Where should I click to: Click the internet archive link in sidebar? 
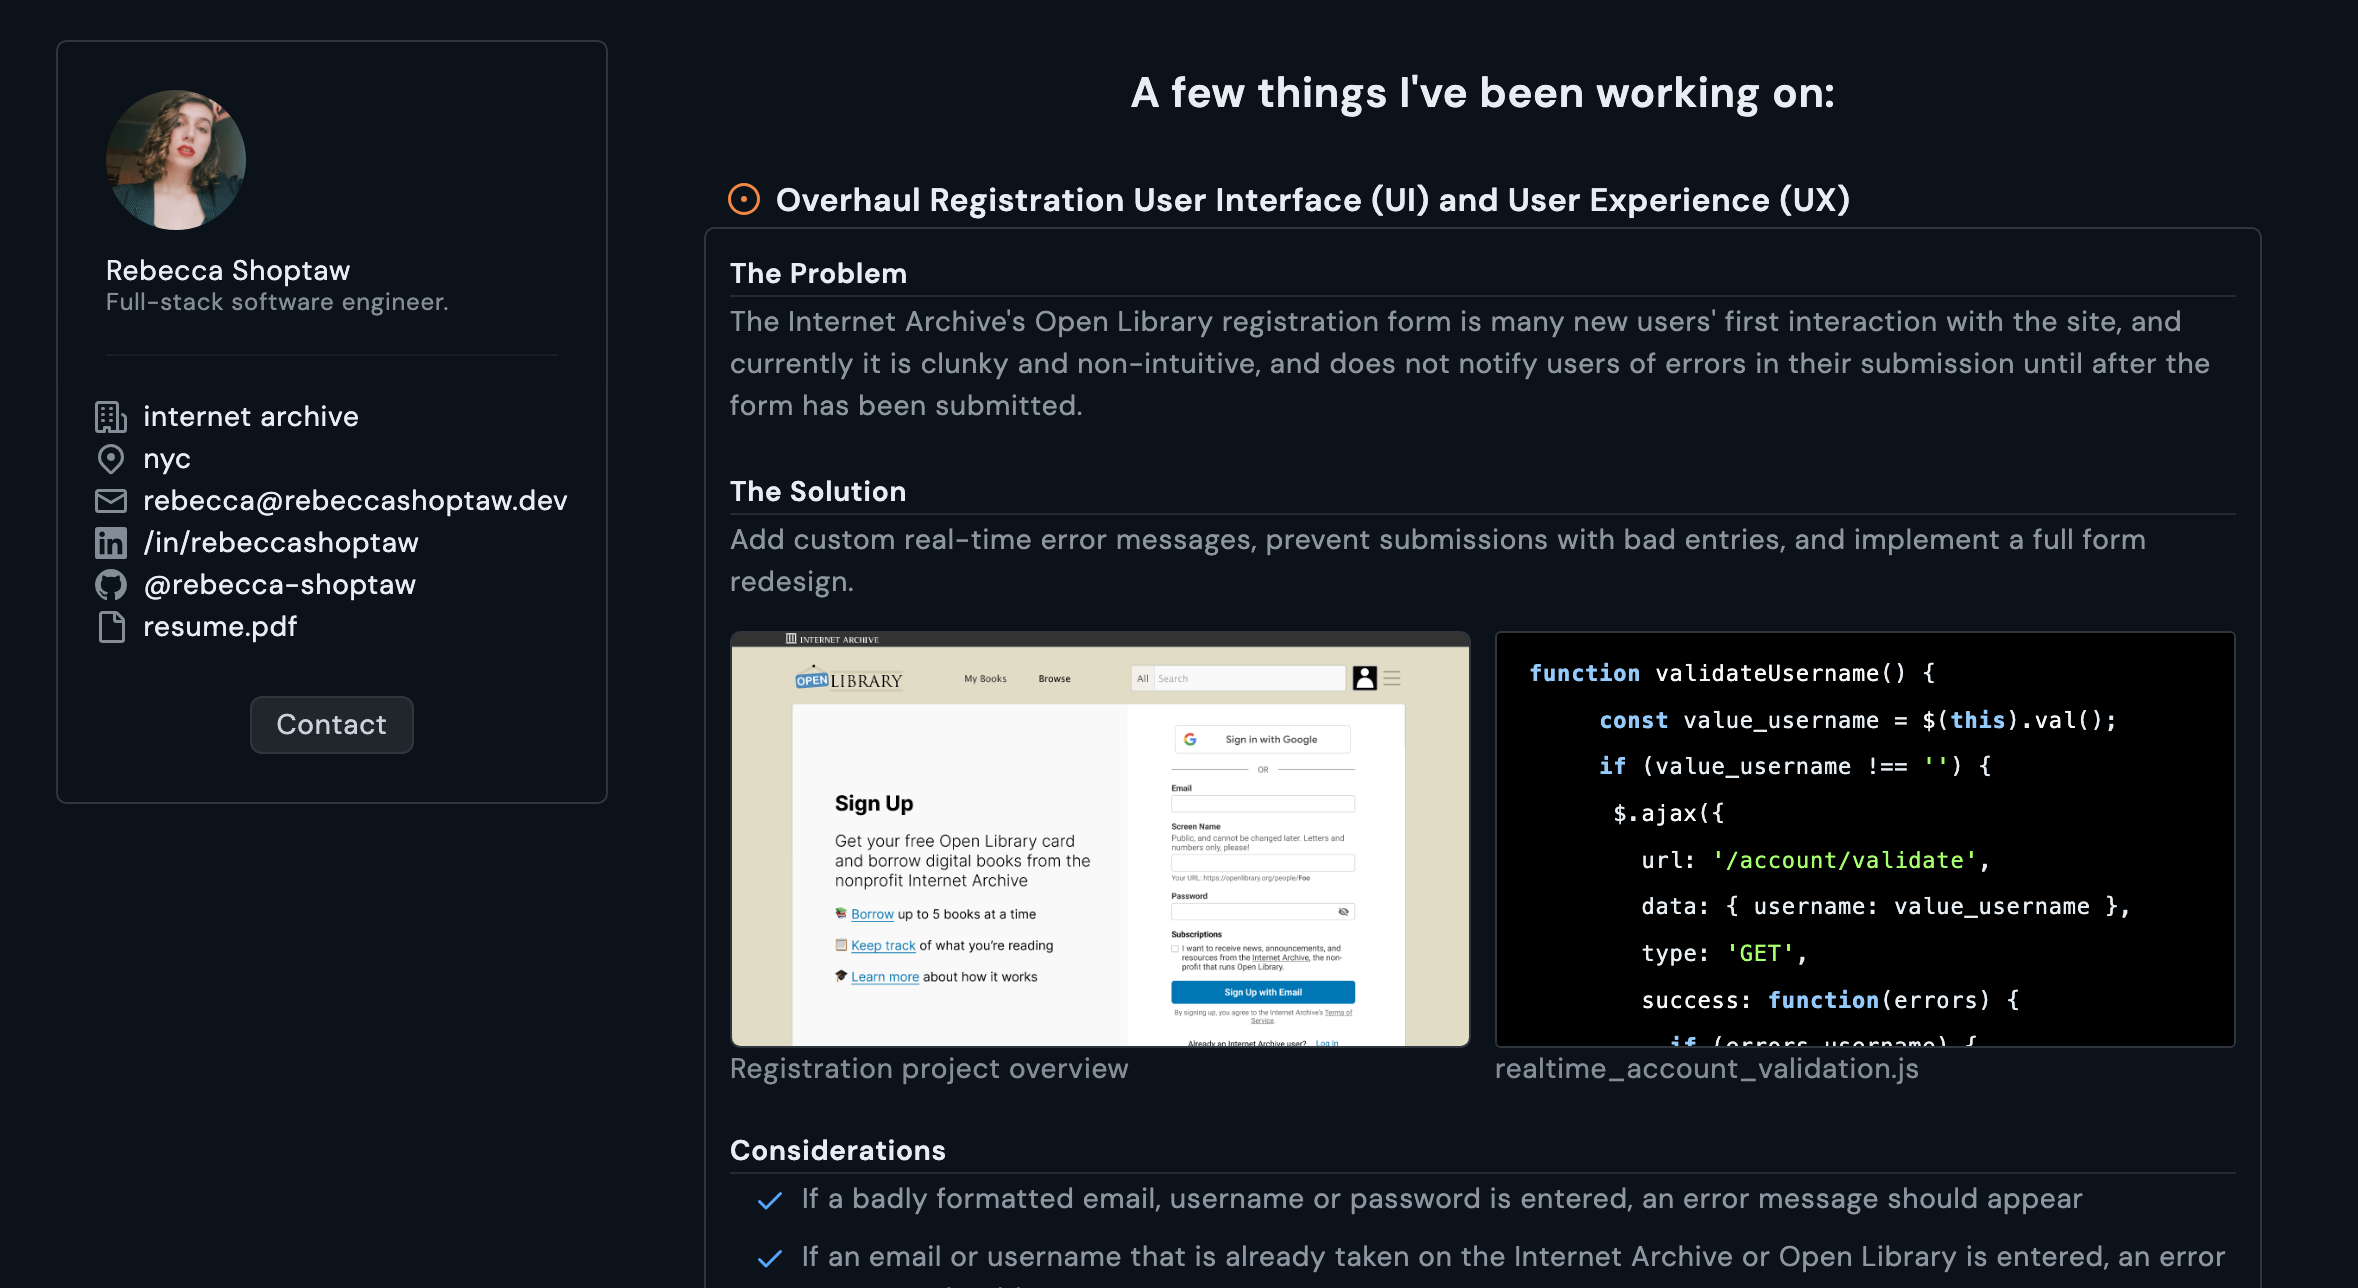[x=251, y=416]
